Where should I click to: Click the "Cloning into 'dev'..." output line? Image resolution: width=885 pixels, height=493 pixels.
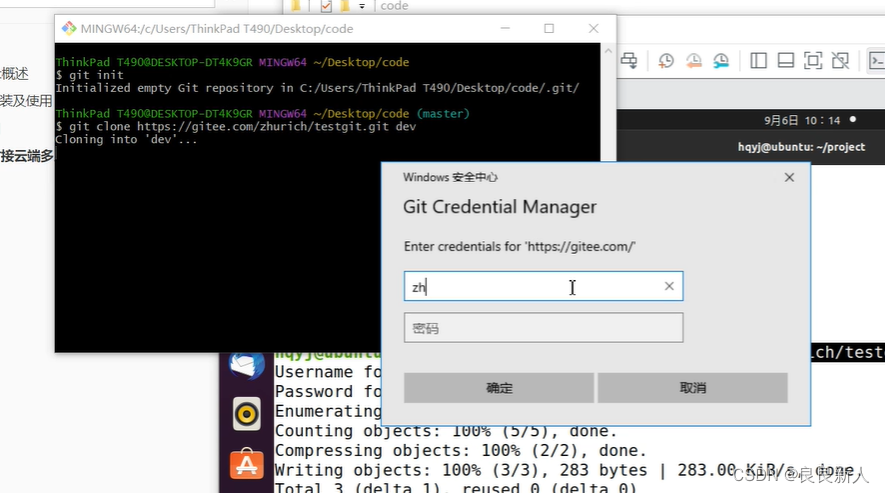[126, 139]
